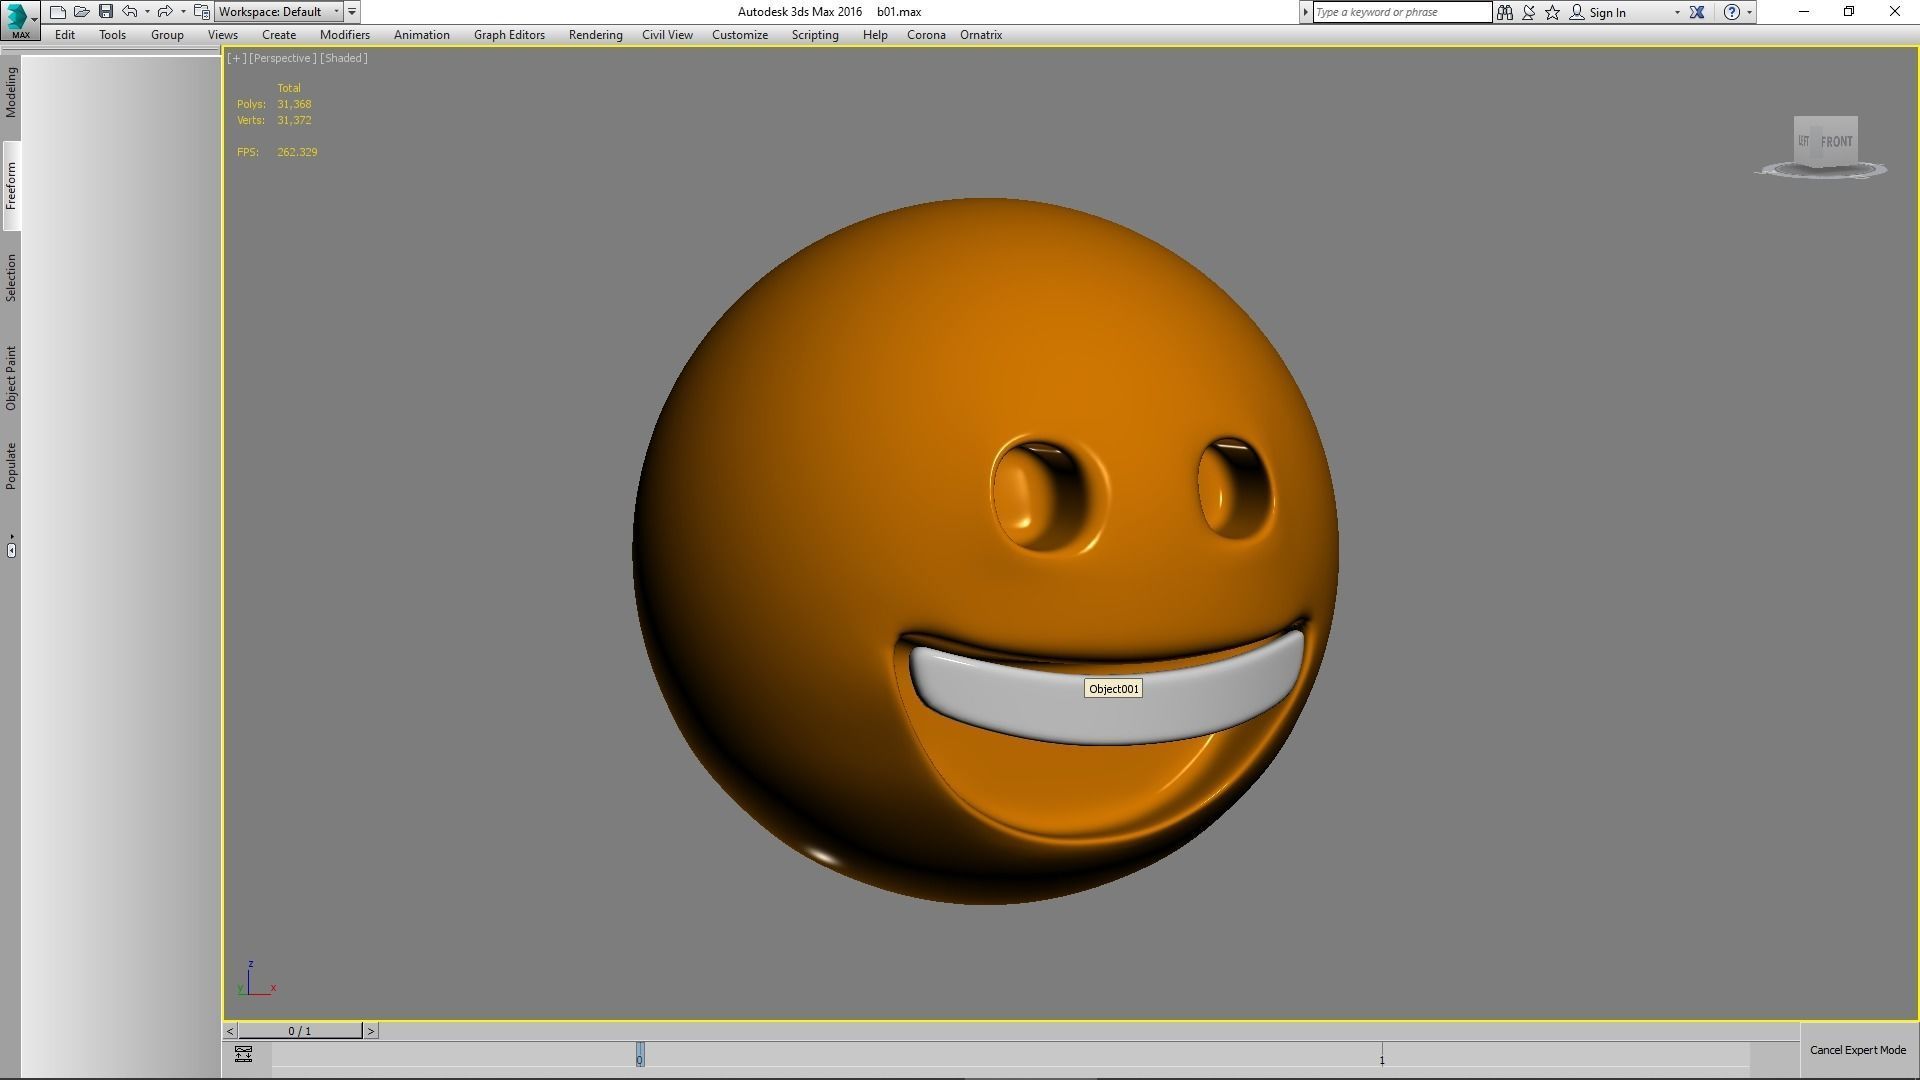The image size is (1920, 1080).
Task: Click the key filters icon left of the track bar
Action: tap(243, 1054)
